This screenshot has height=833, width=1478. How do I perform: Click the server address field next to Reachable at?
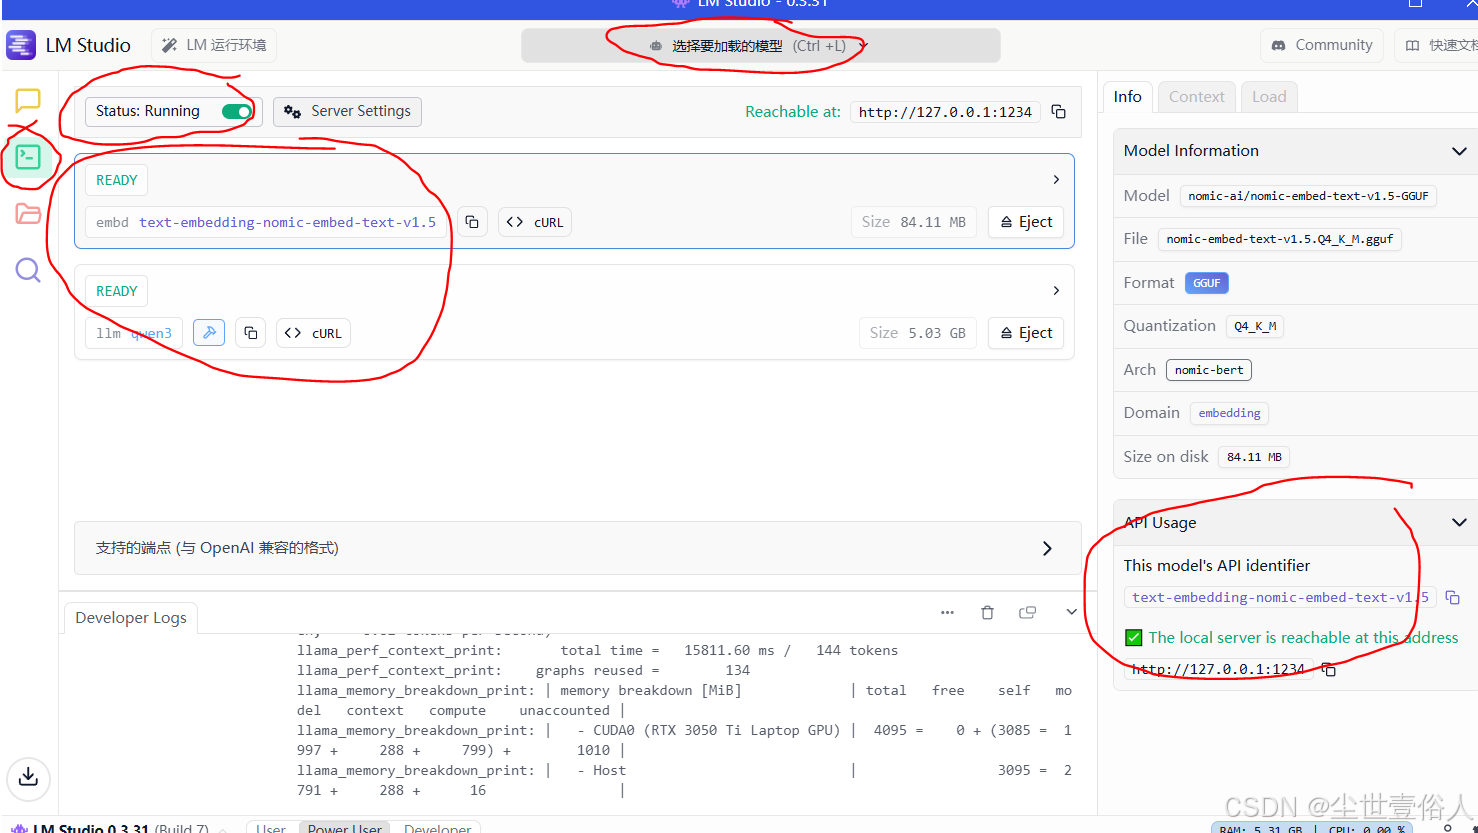point(945,112)
